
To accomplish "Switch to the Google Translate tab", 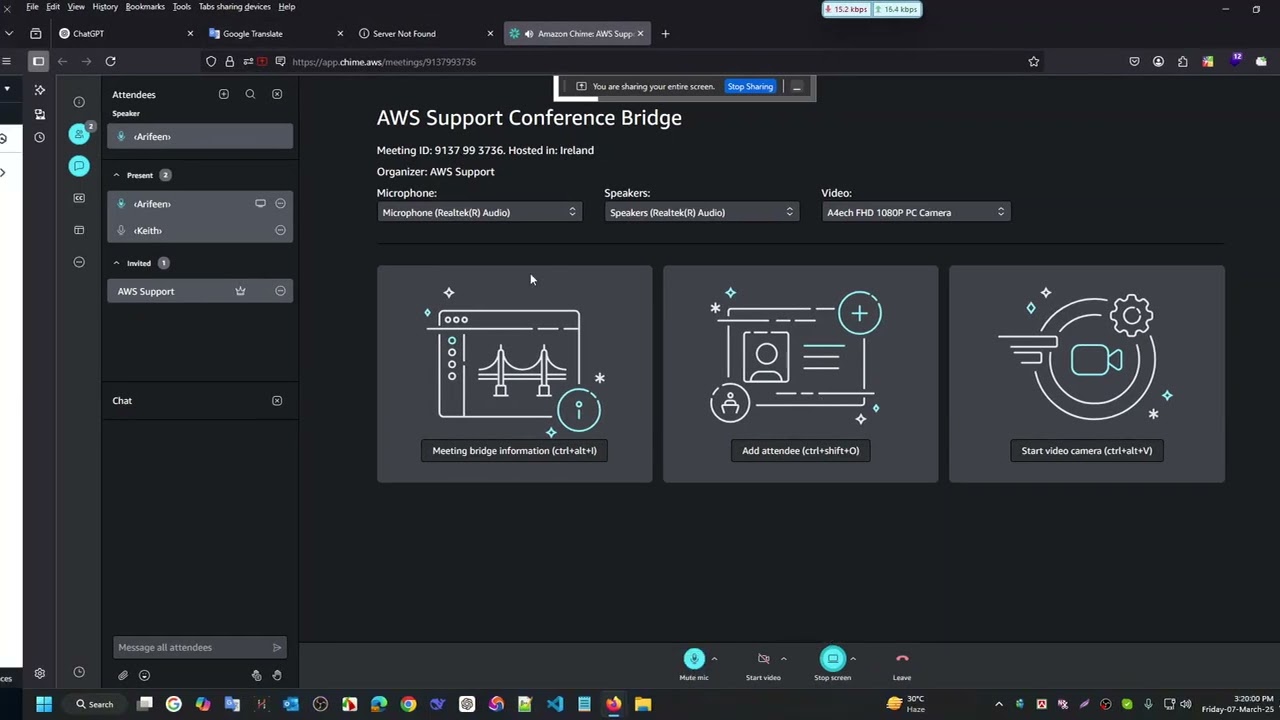I will coord(275,34).
